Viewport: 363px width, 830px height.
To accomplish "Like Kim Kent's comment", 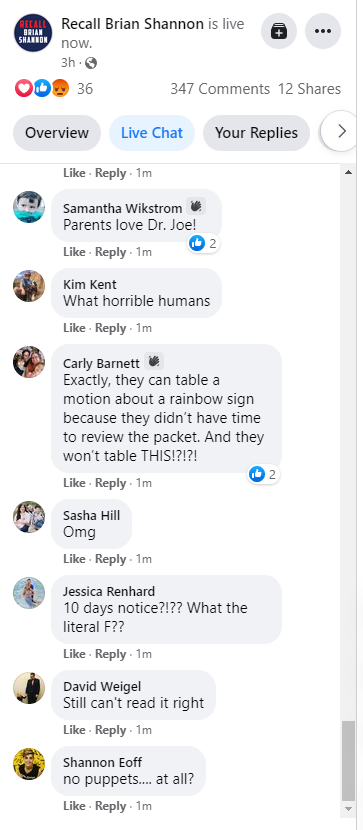I will (74, 328).
